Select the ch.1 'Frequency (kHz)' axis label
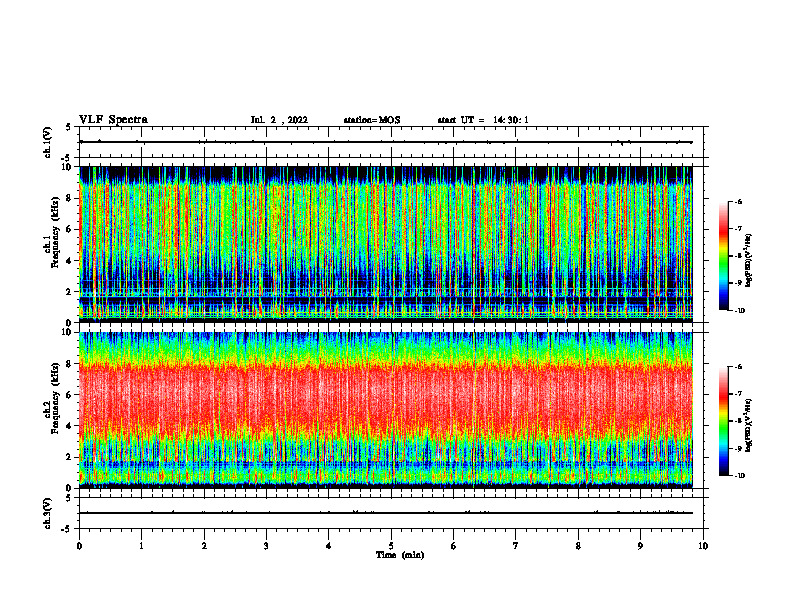 56,232
